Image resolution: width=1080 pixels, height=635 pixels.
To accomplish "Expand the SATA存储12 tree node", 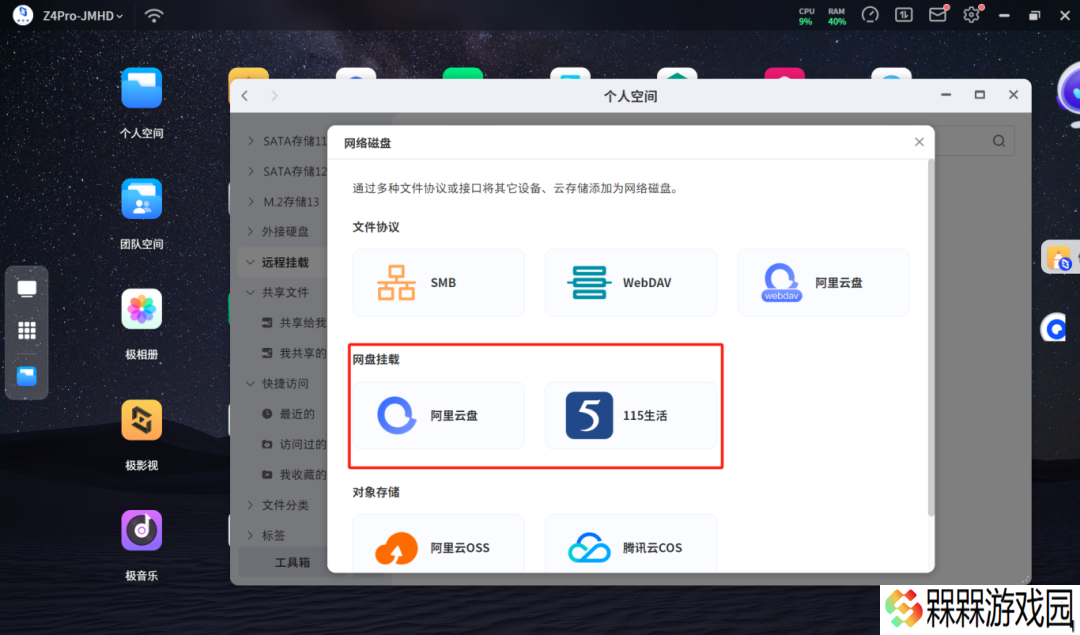I will pyautogui.click(x=251, y=171).
